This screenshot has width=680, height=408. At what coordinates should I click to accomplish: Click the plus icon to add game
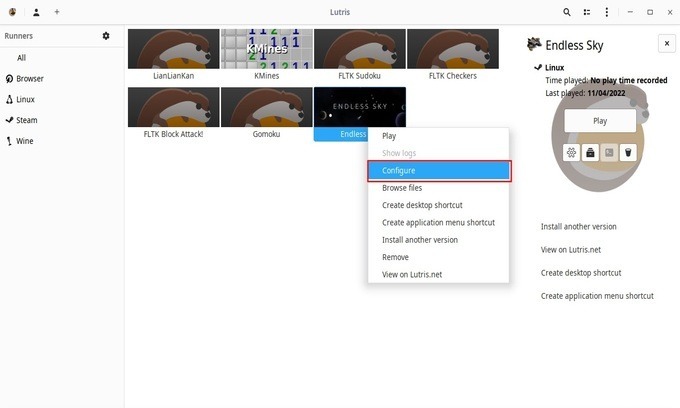coord(57,12)
